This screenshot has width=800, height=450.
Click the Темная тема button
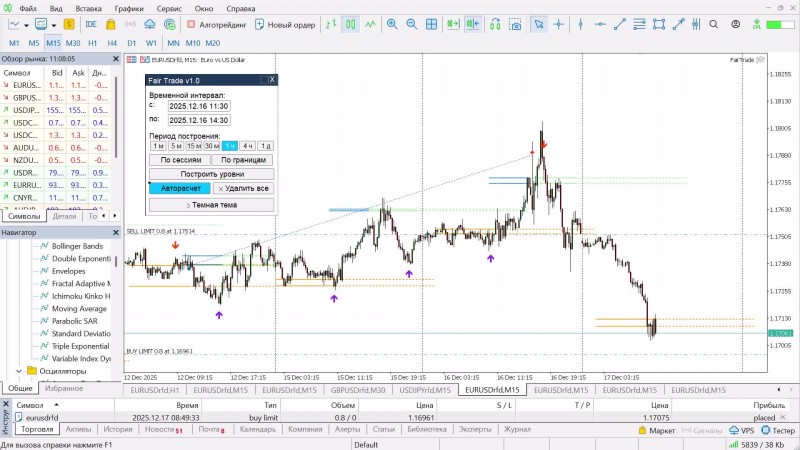pos(212,205)
